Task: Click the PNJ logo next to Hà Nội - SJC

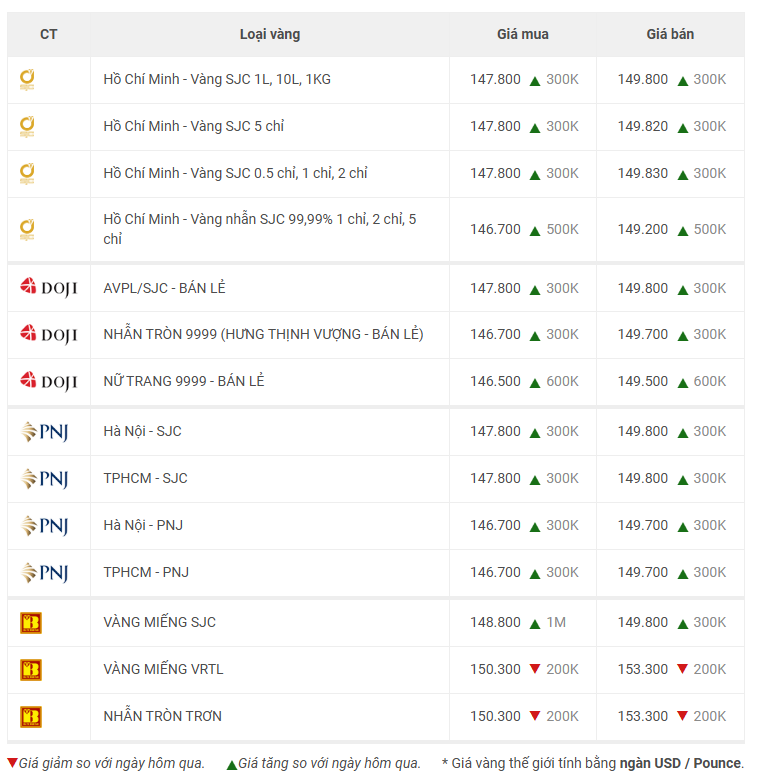Action: coord(44,432)
